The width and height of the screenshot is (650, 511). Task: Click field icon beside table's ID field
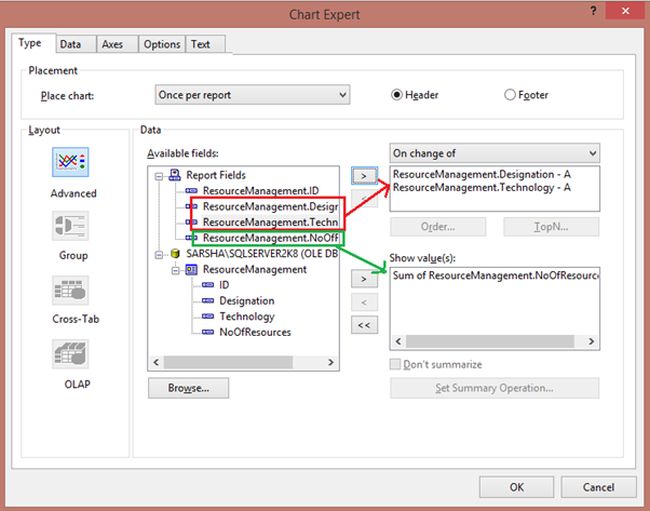(x=208, y=285)
